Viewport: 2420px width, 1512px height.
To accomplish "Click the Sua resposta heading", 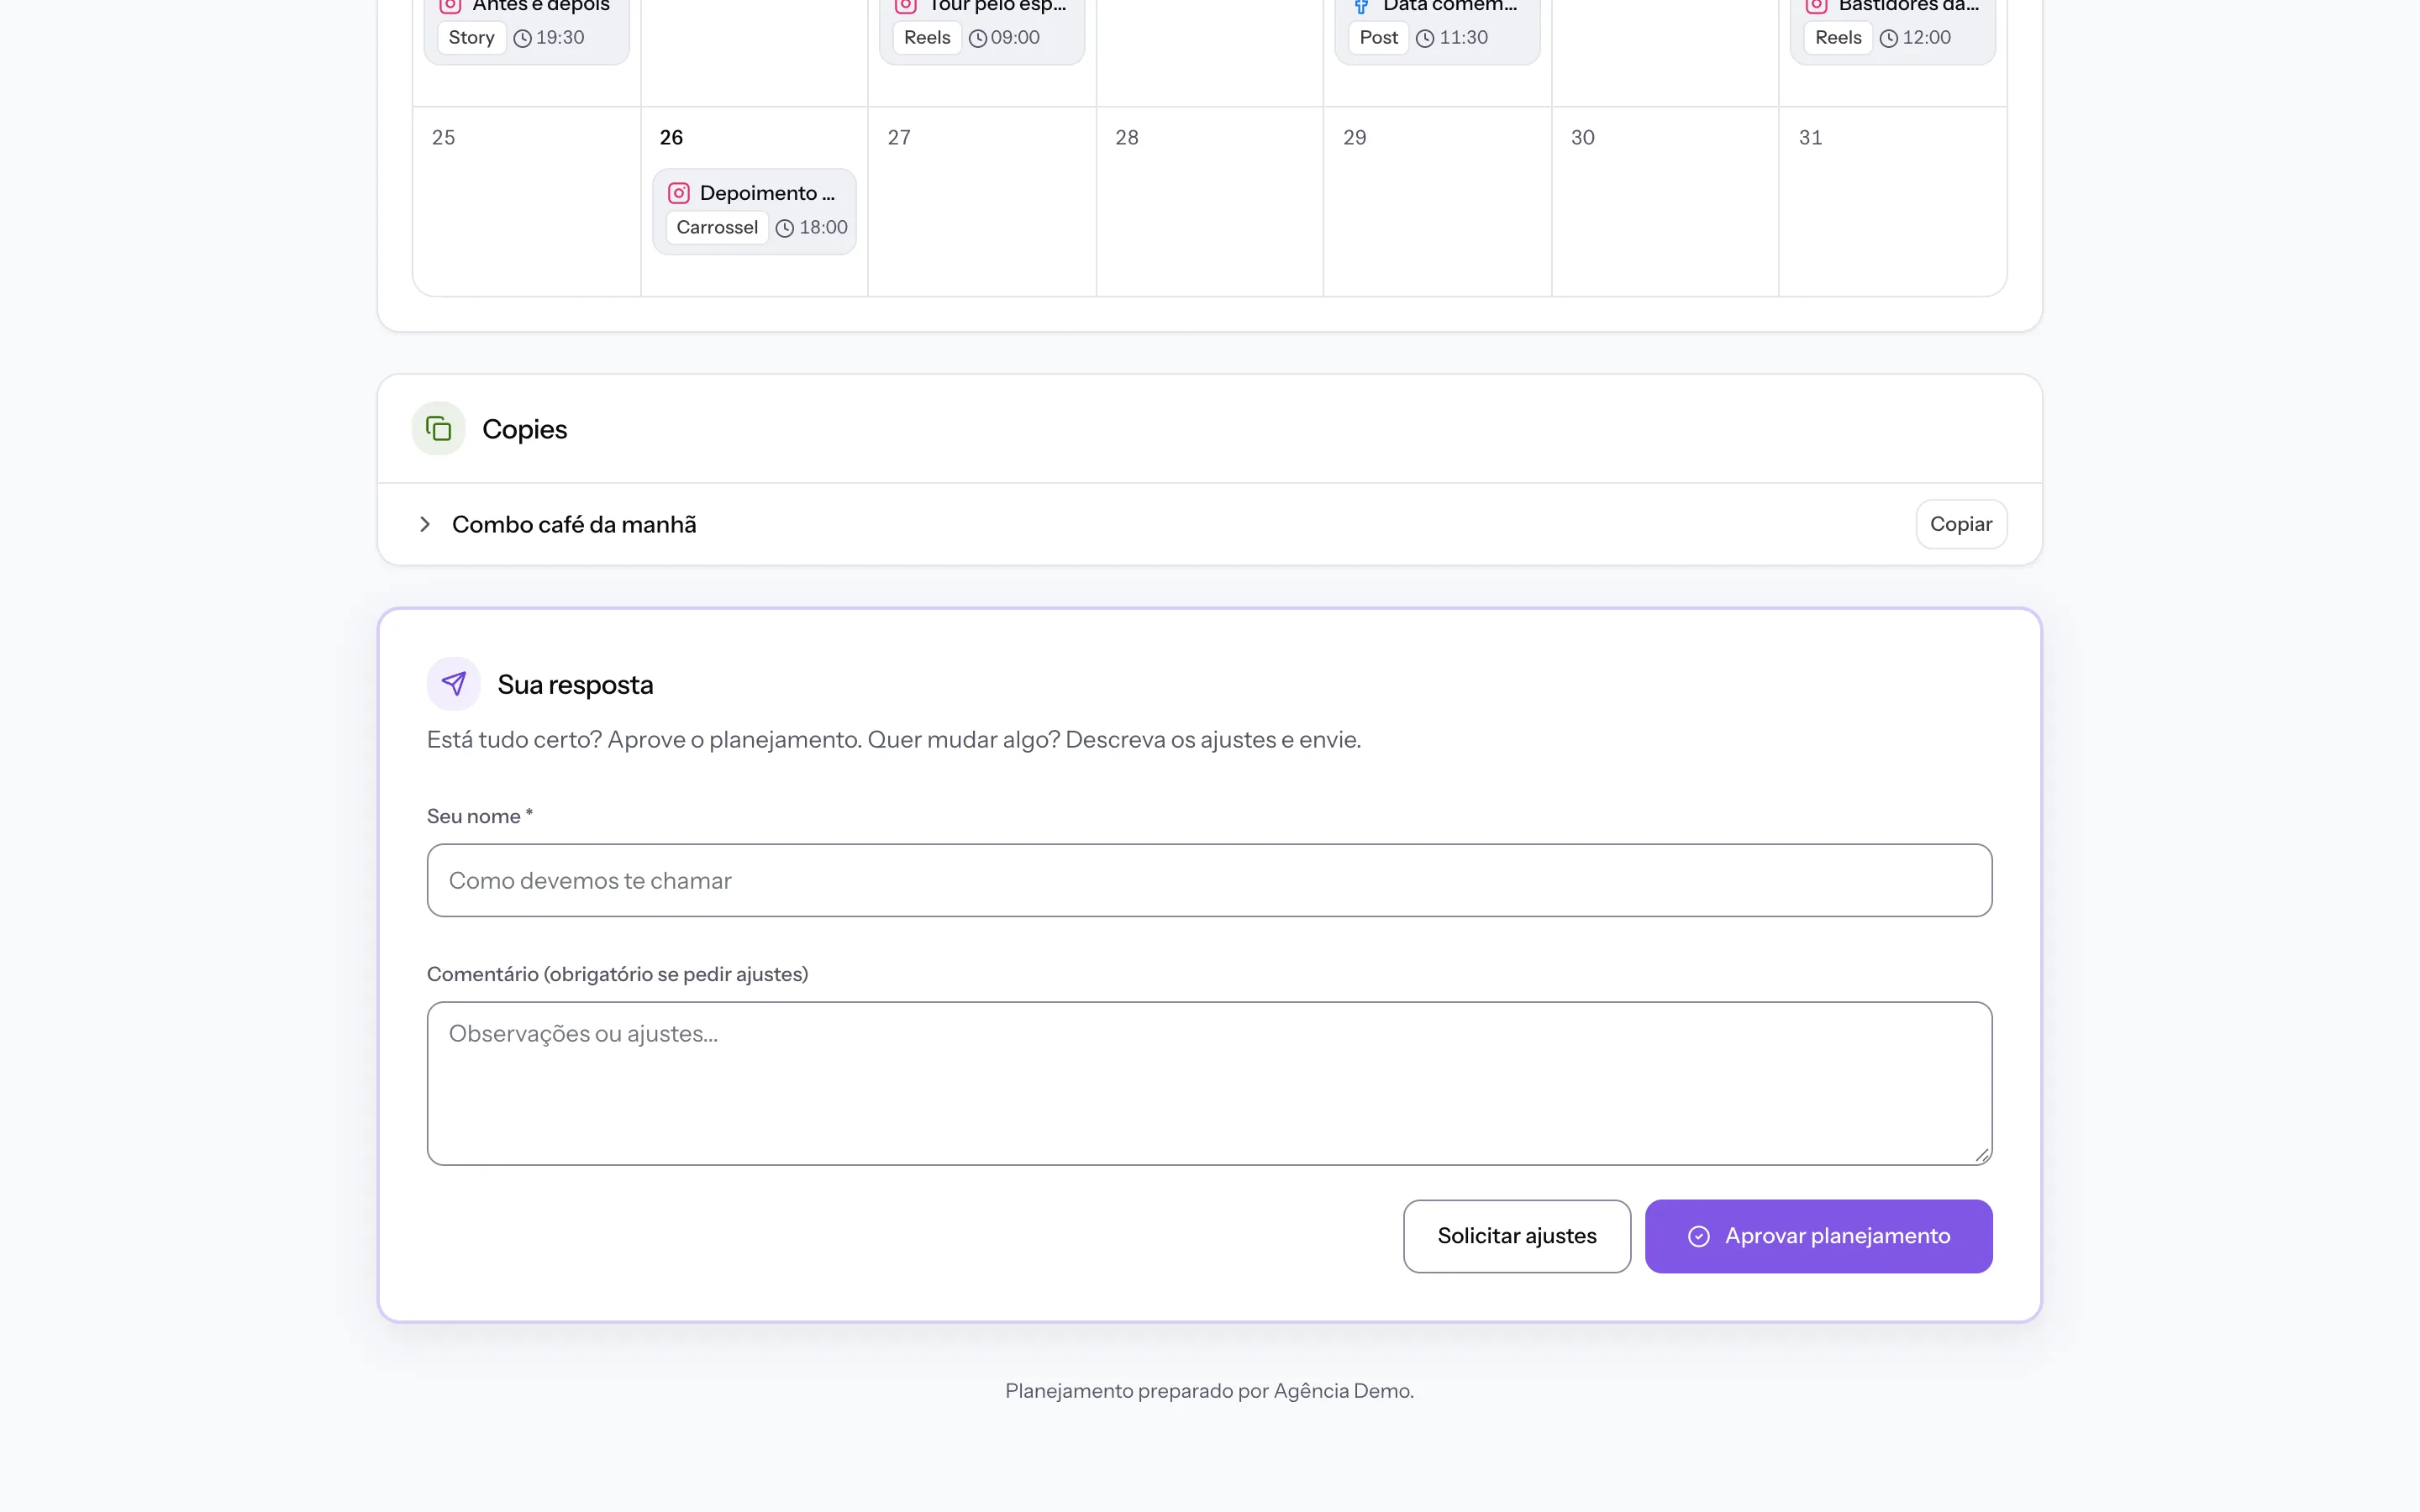I will (x=575, y=685).
